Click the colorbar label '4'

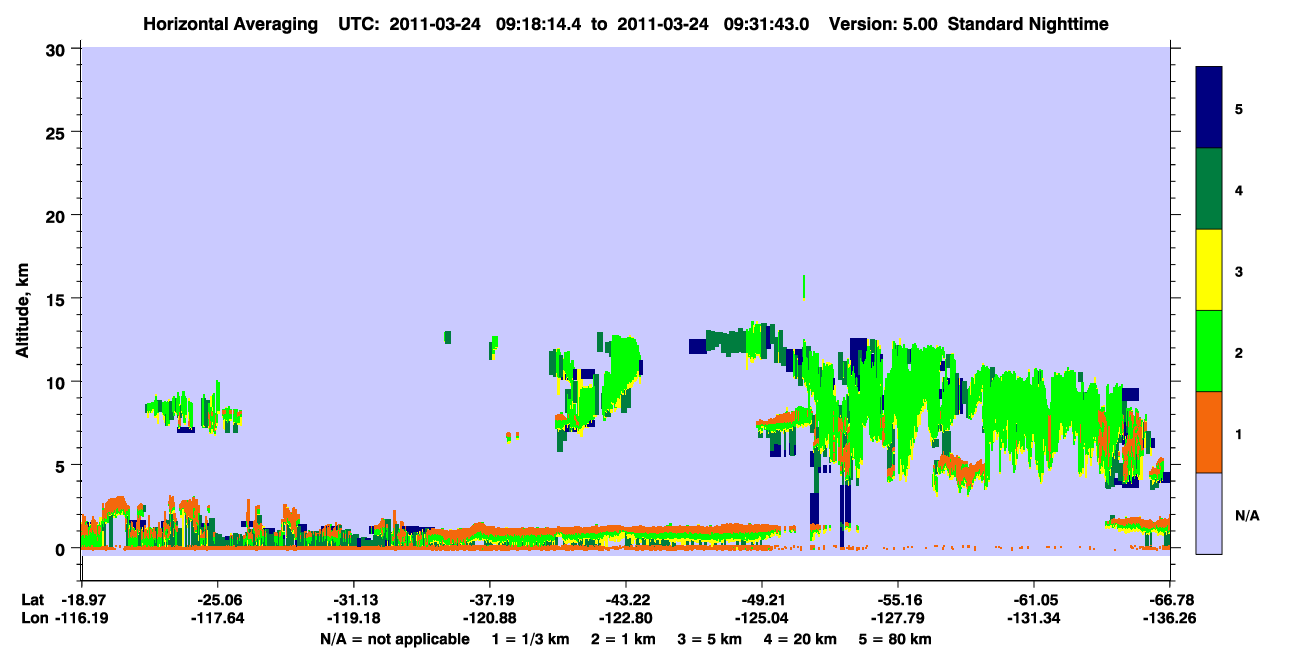[1239, 189]
